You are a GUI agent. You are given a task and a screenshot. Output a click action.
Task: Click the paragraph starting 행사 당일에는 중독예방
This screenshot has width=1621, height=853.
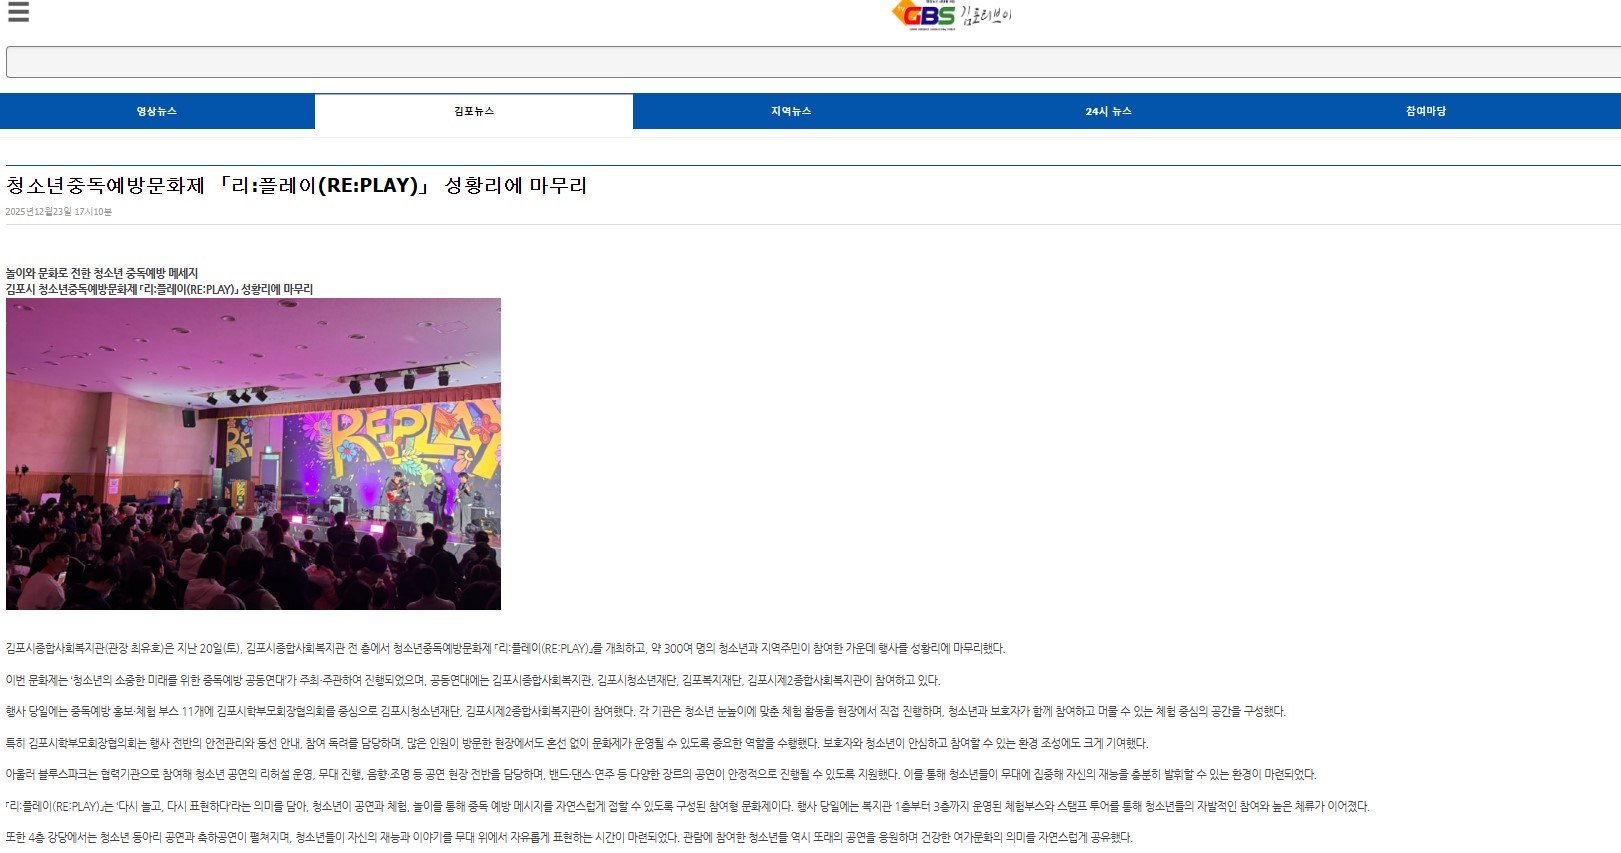coord(646,711)
